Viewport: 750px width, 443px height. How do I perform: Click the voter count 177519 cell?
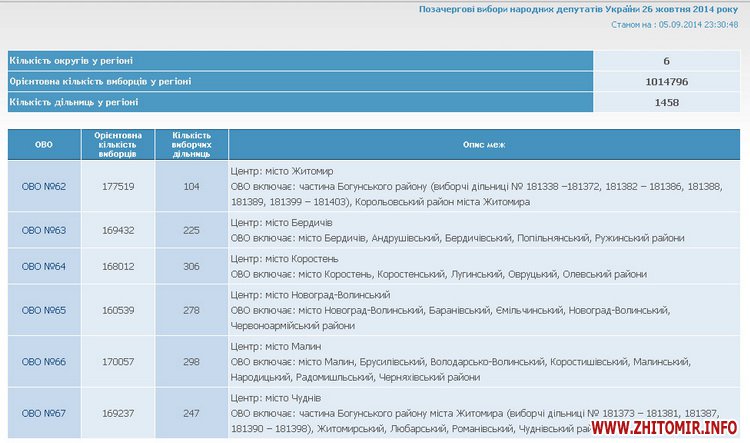[x=118, y=186]
